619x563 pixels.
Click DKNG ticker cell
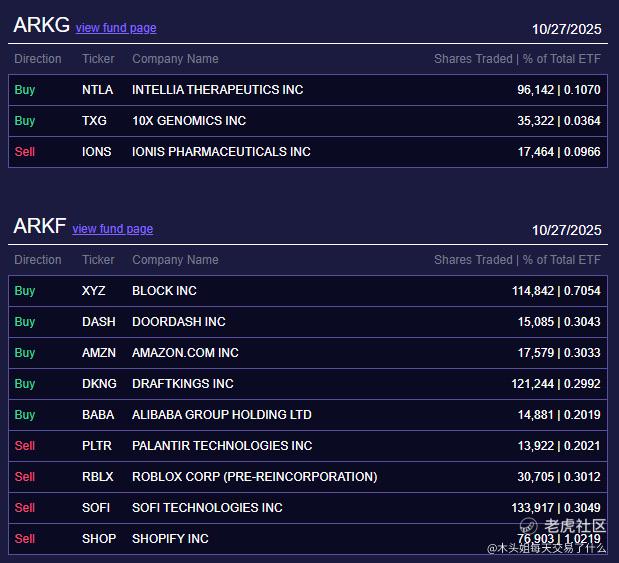tap(99, 383)
